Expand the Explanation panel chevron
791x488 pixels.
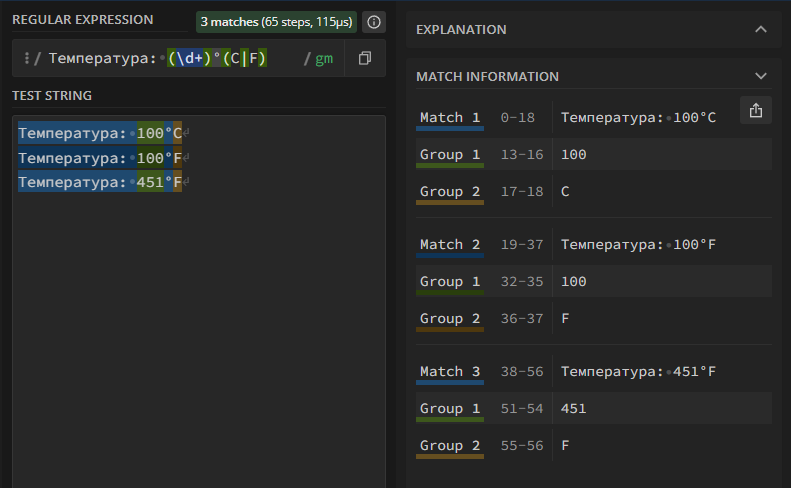pos(761,30)
